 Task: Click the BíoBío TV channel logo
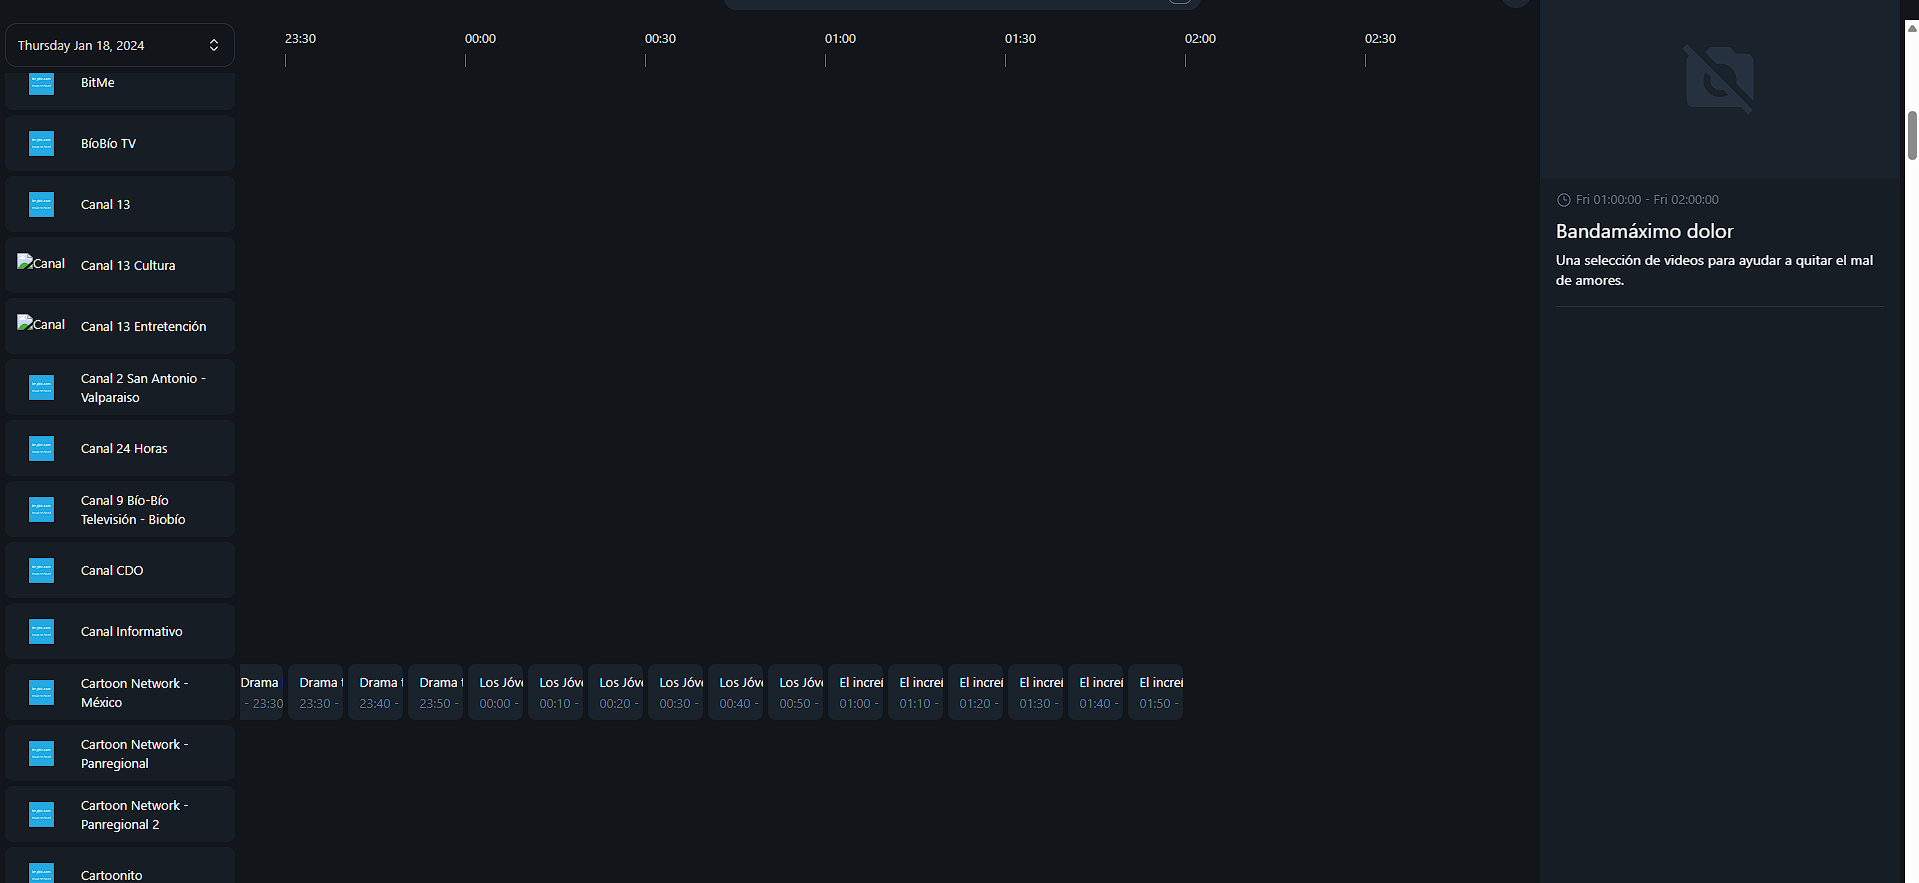click(x=41, y=144)
